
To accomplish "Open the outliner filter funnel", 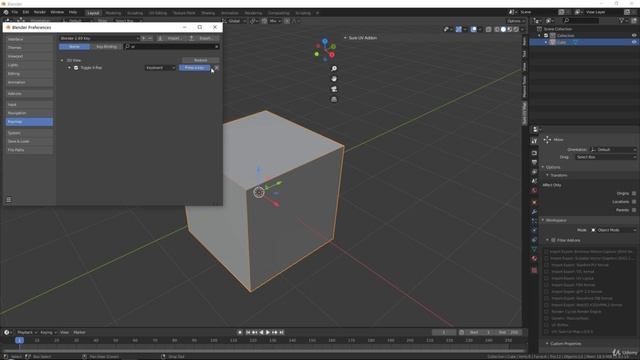I will pos(622,20).
